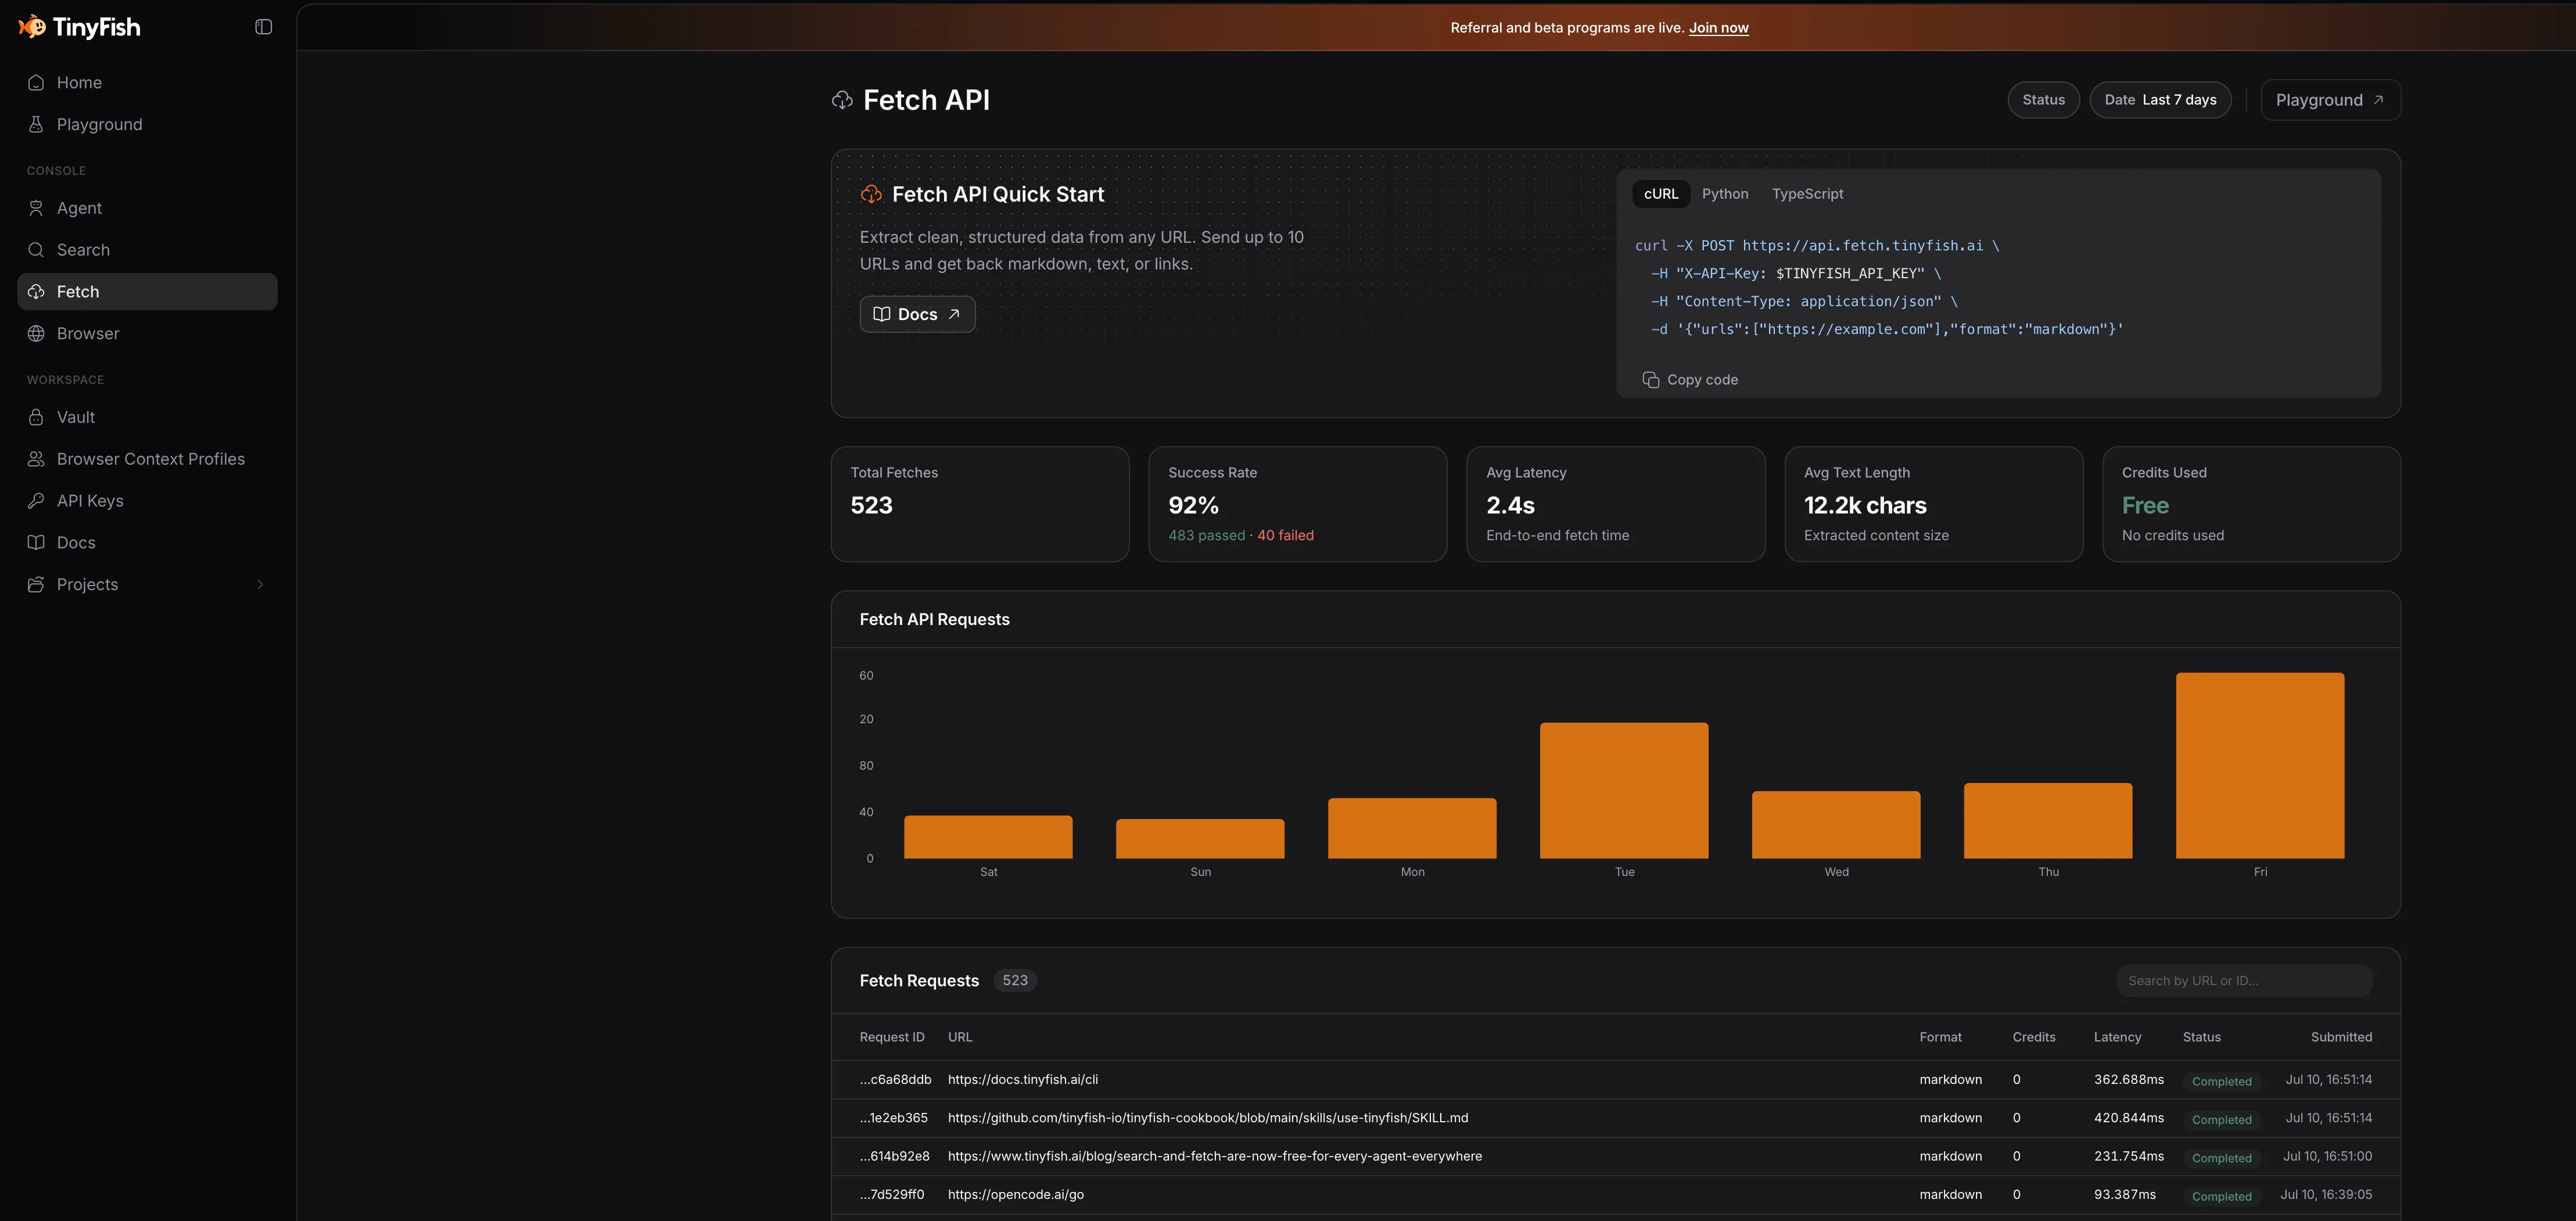Click the Playground flask icon in the sidebar
The width and height of the screenshot is (2576, 1221).
(x=36, y=124)
